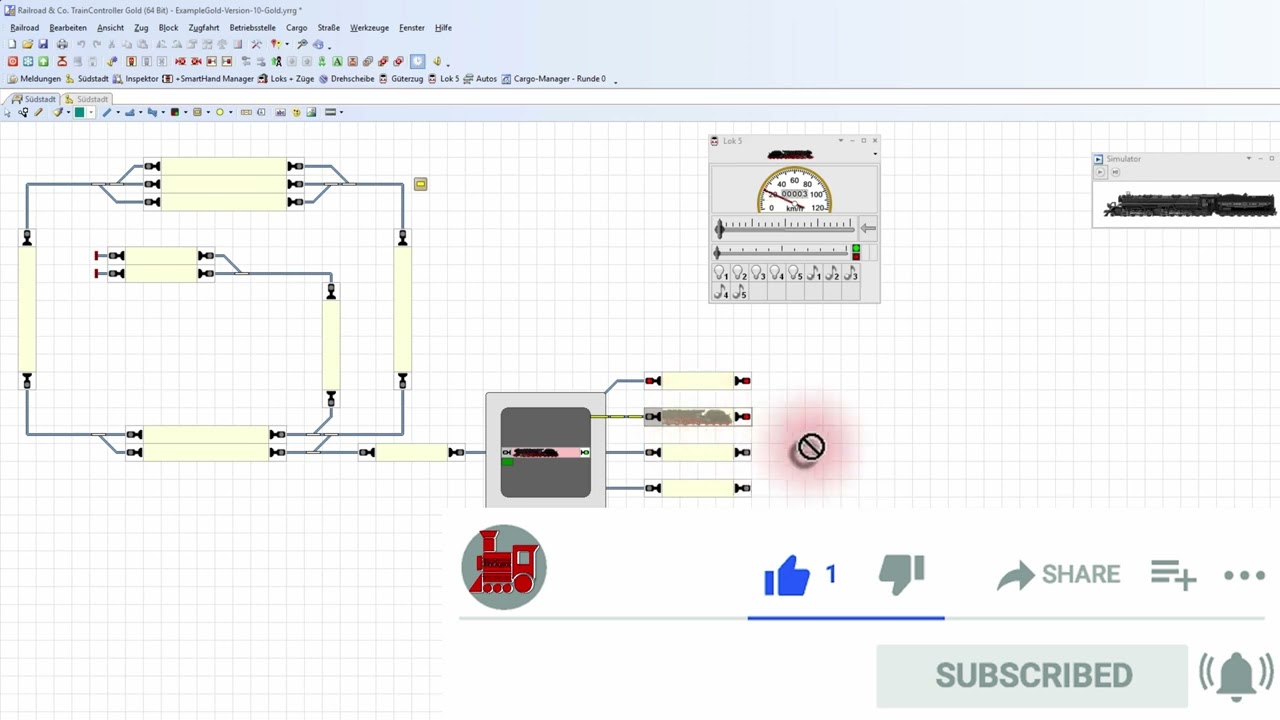Expand the green color swatch dropdown arrow
Viewport: 1280px width, 720px height.
click(90, 112)
